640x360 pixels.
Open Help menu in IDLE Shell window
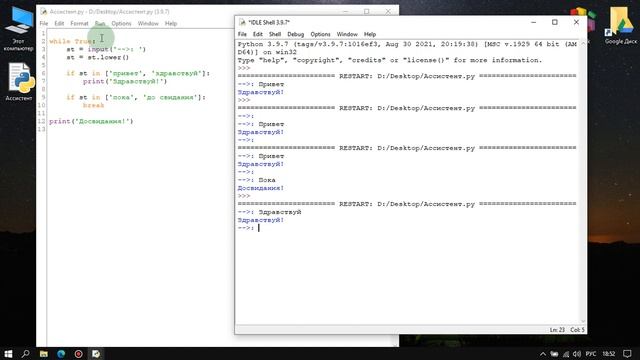[370, 34]
